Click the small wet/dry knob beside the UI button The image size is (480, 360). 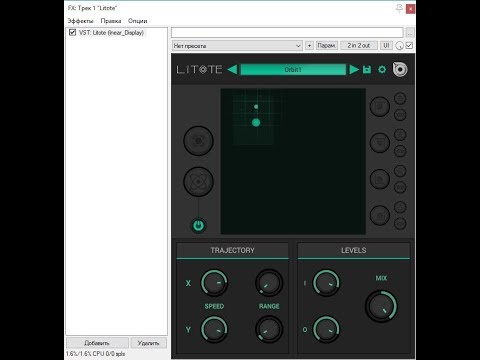pyautogui.click(x=399, y=46)
